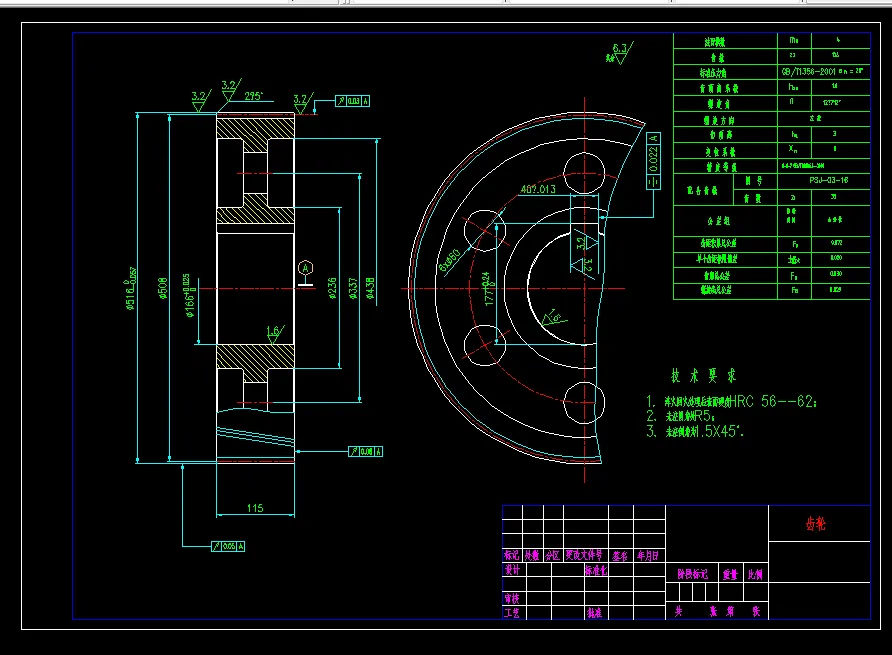The height and width of the screenshot is (655, 892).
Task: Select the 177 keyway depth dimension
Action: 488,289
